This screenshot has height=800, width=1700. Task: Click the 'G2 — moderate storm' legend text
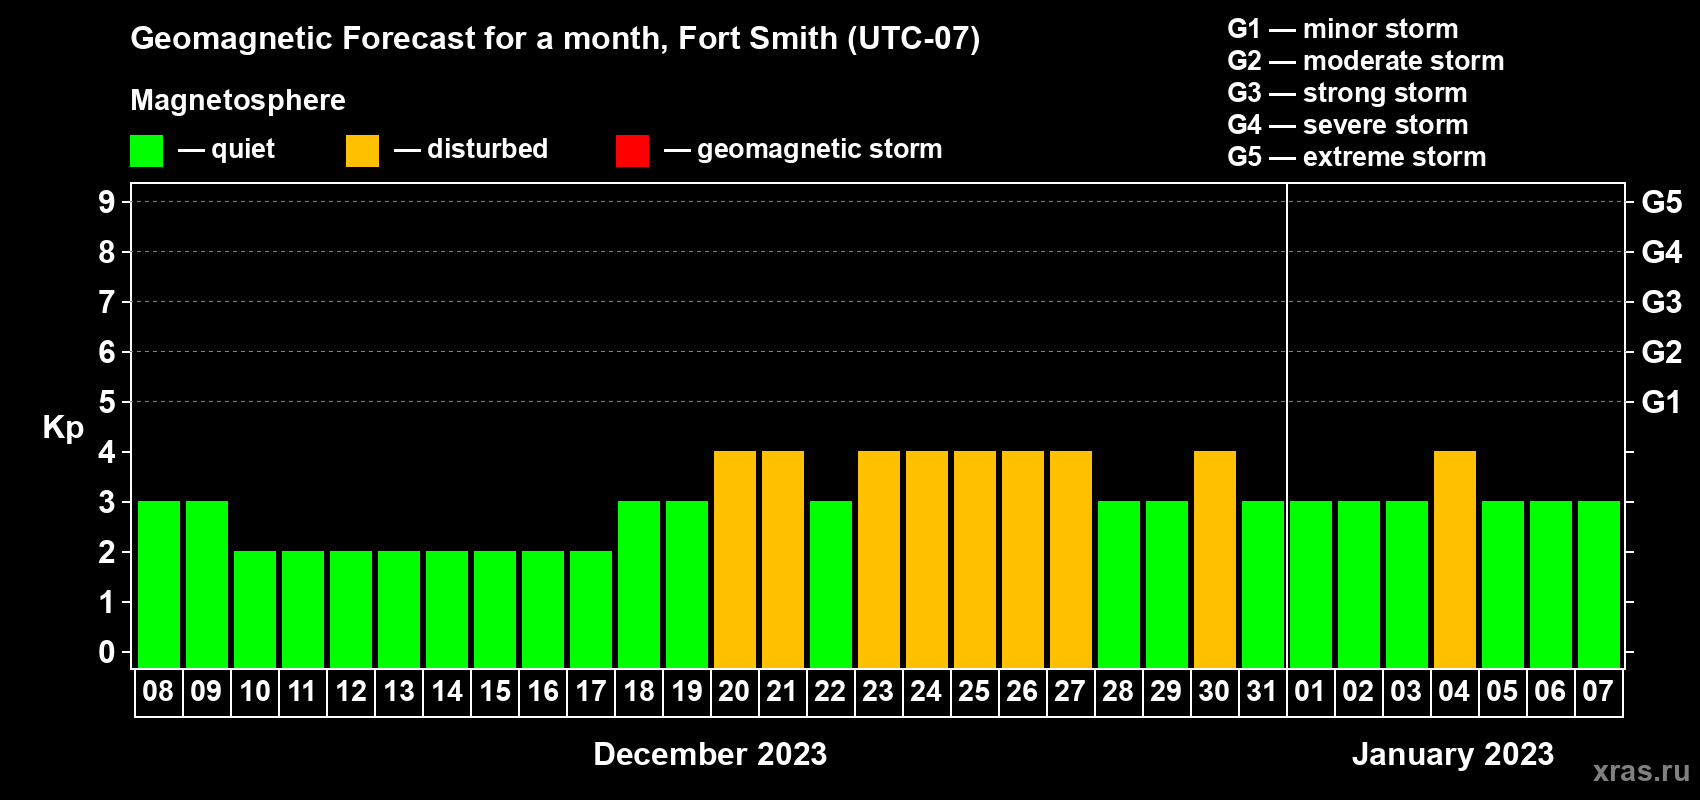[1365, 61]
